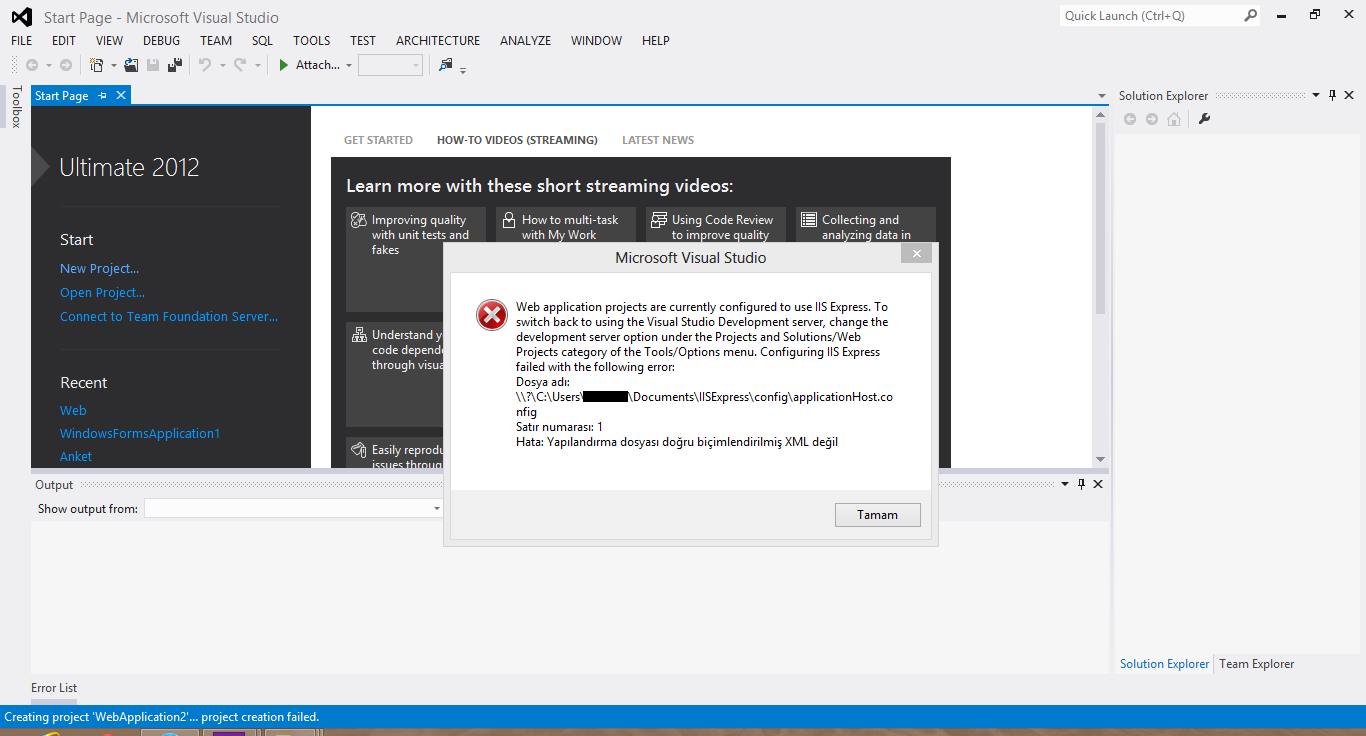
Task: Expand the Redo history dropdown arrow
Action: point(257,66)
